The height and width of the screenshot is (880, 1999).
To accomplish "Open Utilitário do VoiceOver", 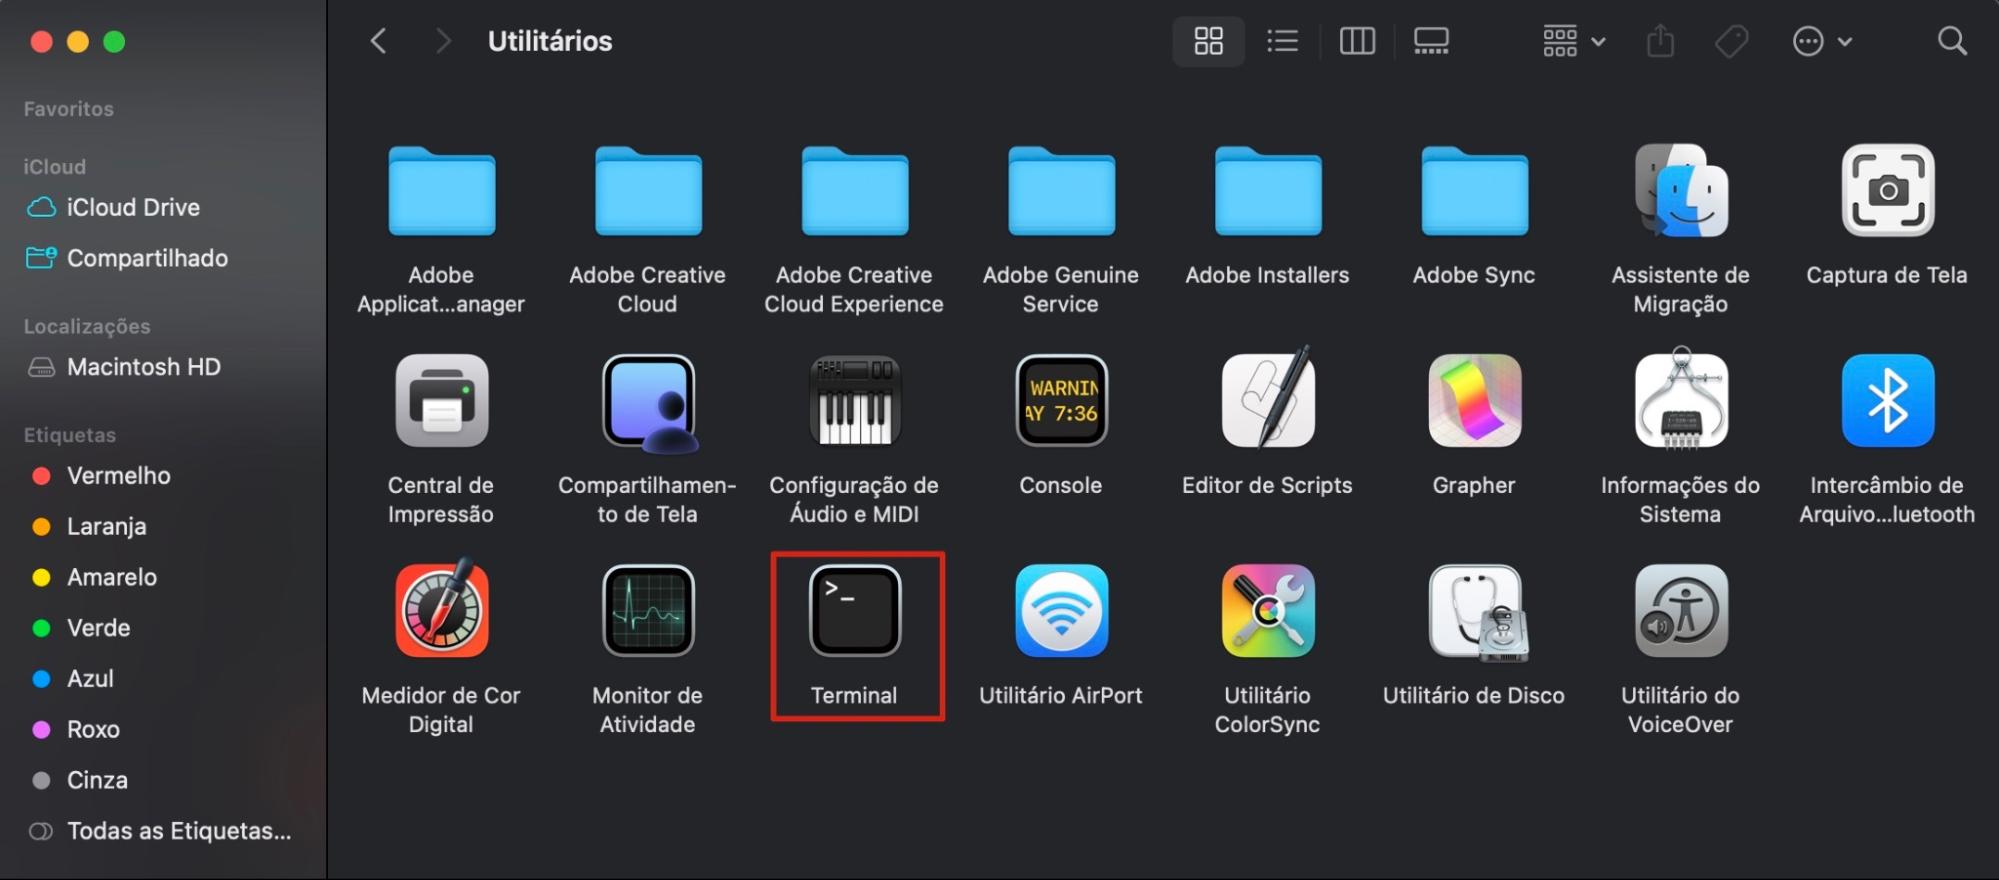I will pos(1681,611).
